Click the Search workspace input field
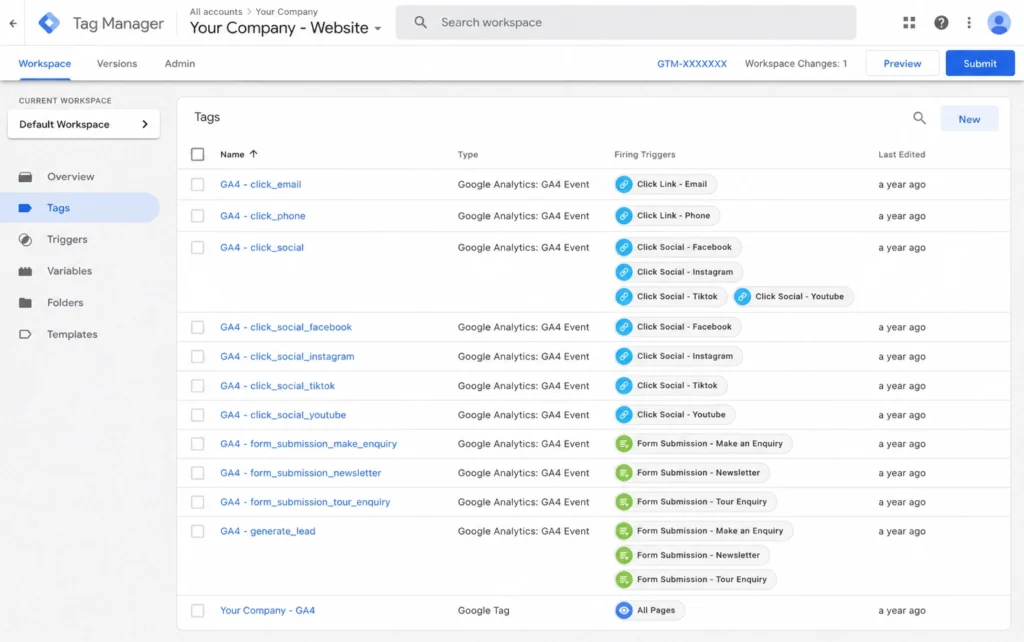Screen dimensions: 1024x642 pyautogui.click(x=626, y=22)
